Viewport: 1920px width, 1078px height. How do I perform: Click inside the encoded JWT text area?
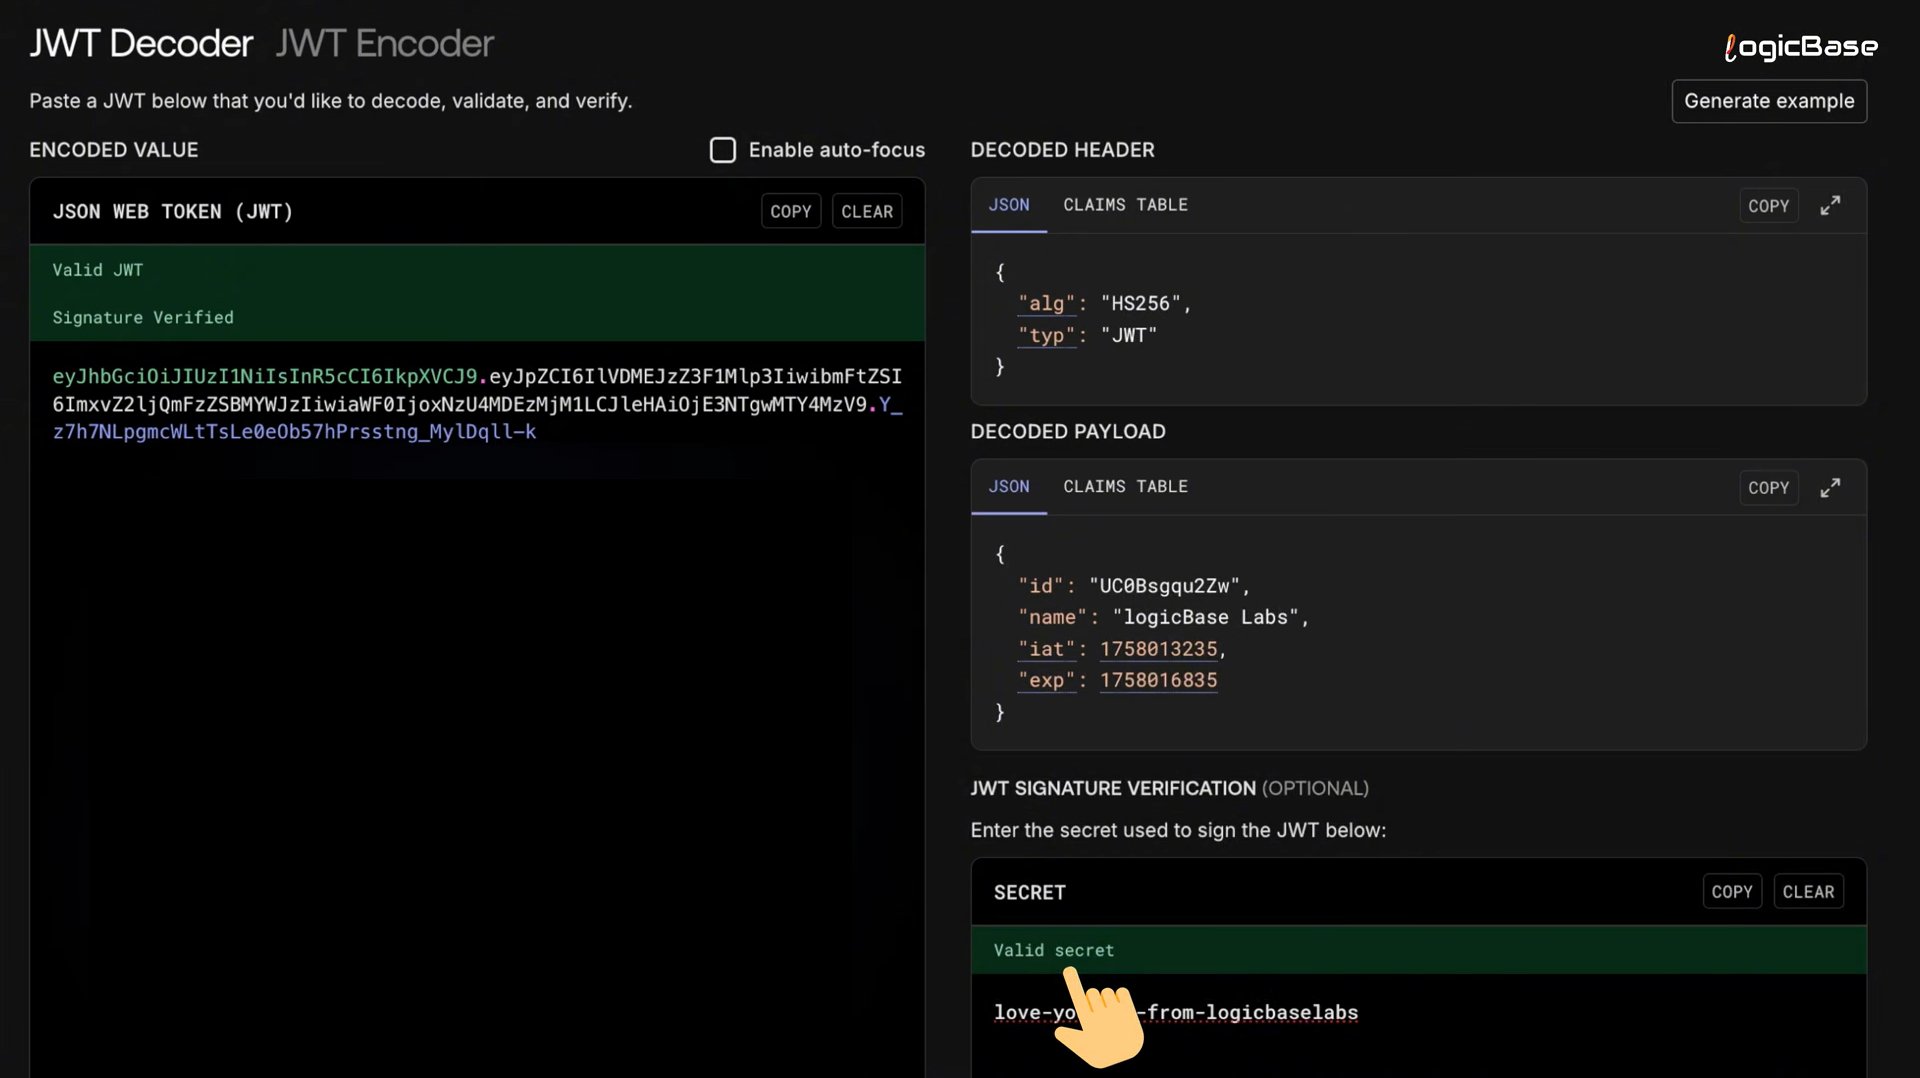(x=477, y=700)
